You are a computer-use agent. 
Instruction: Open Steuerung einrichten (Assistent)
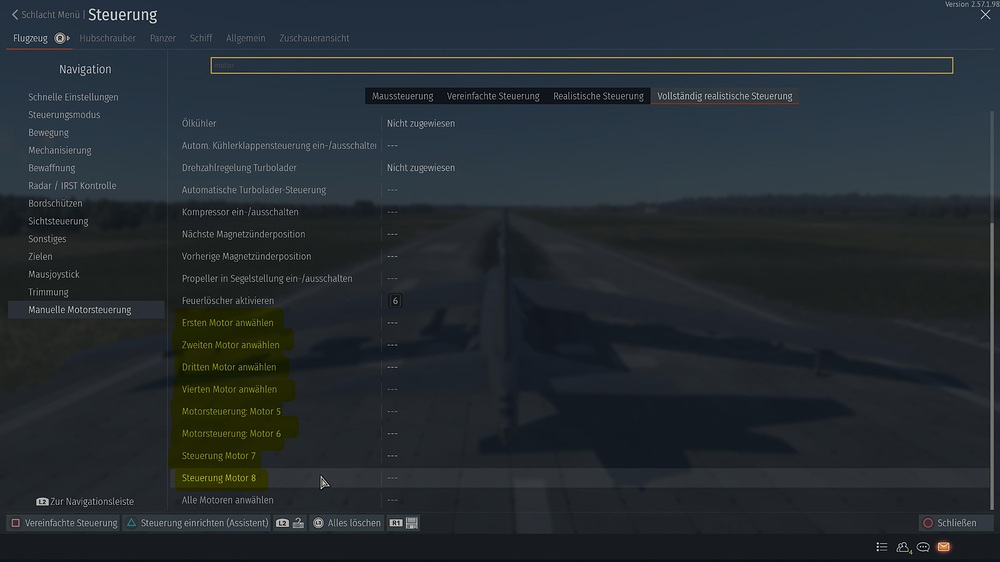197,523
